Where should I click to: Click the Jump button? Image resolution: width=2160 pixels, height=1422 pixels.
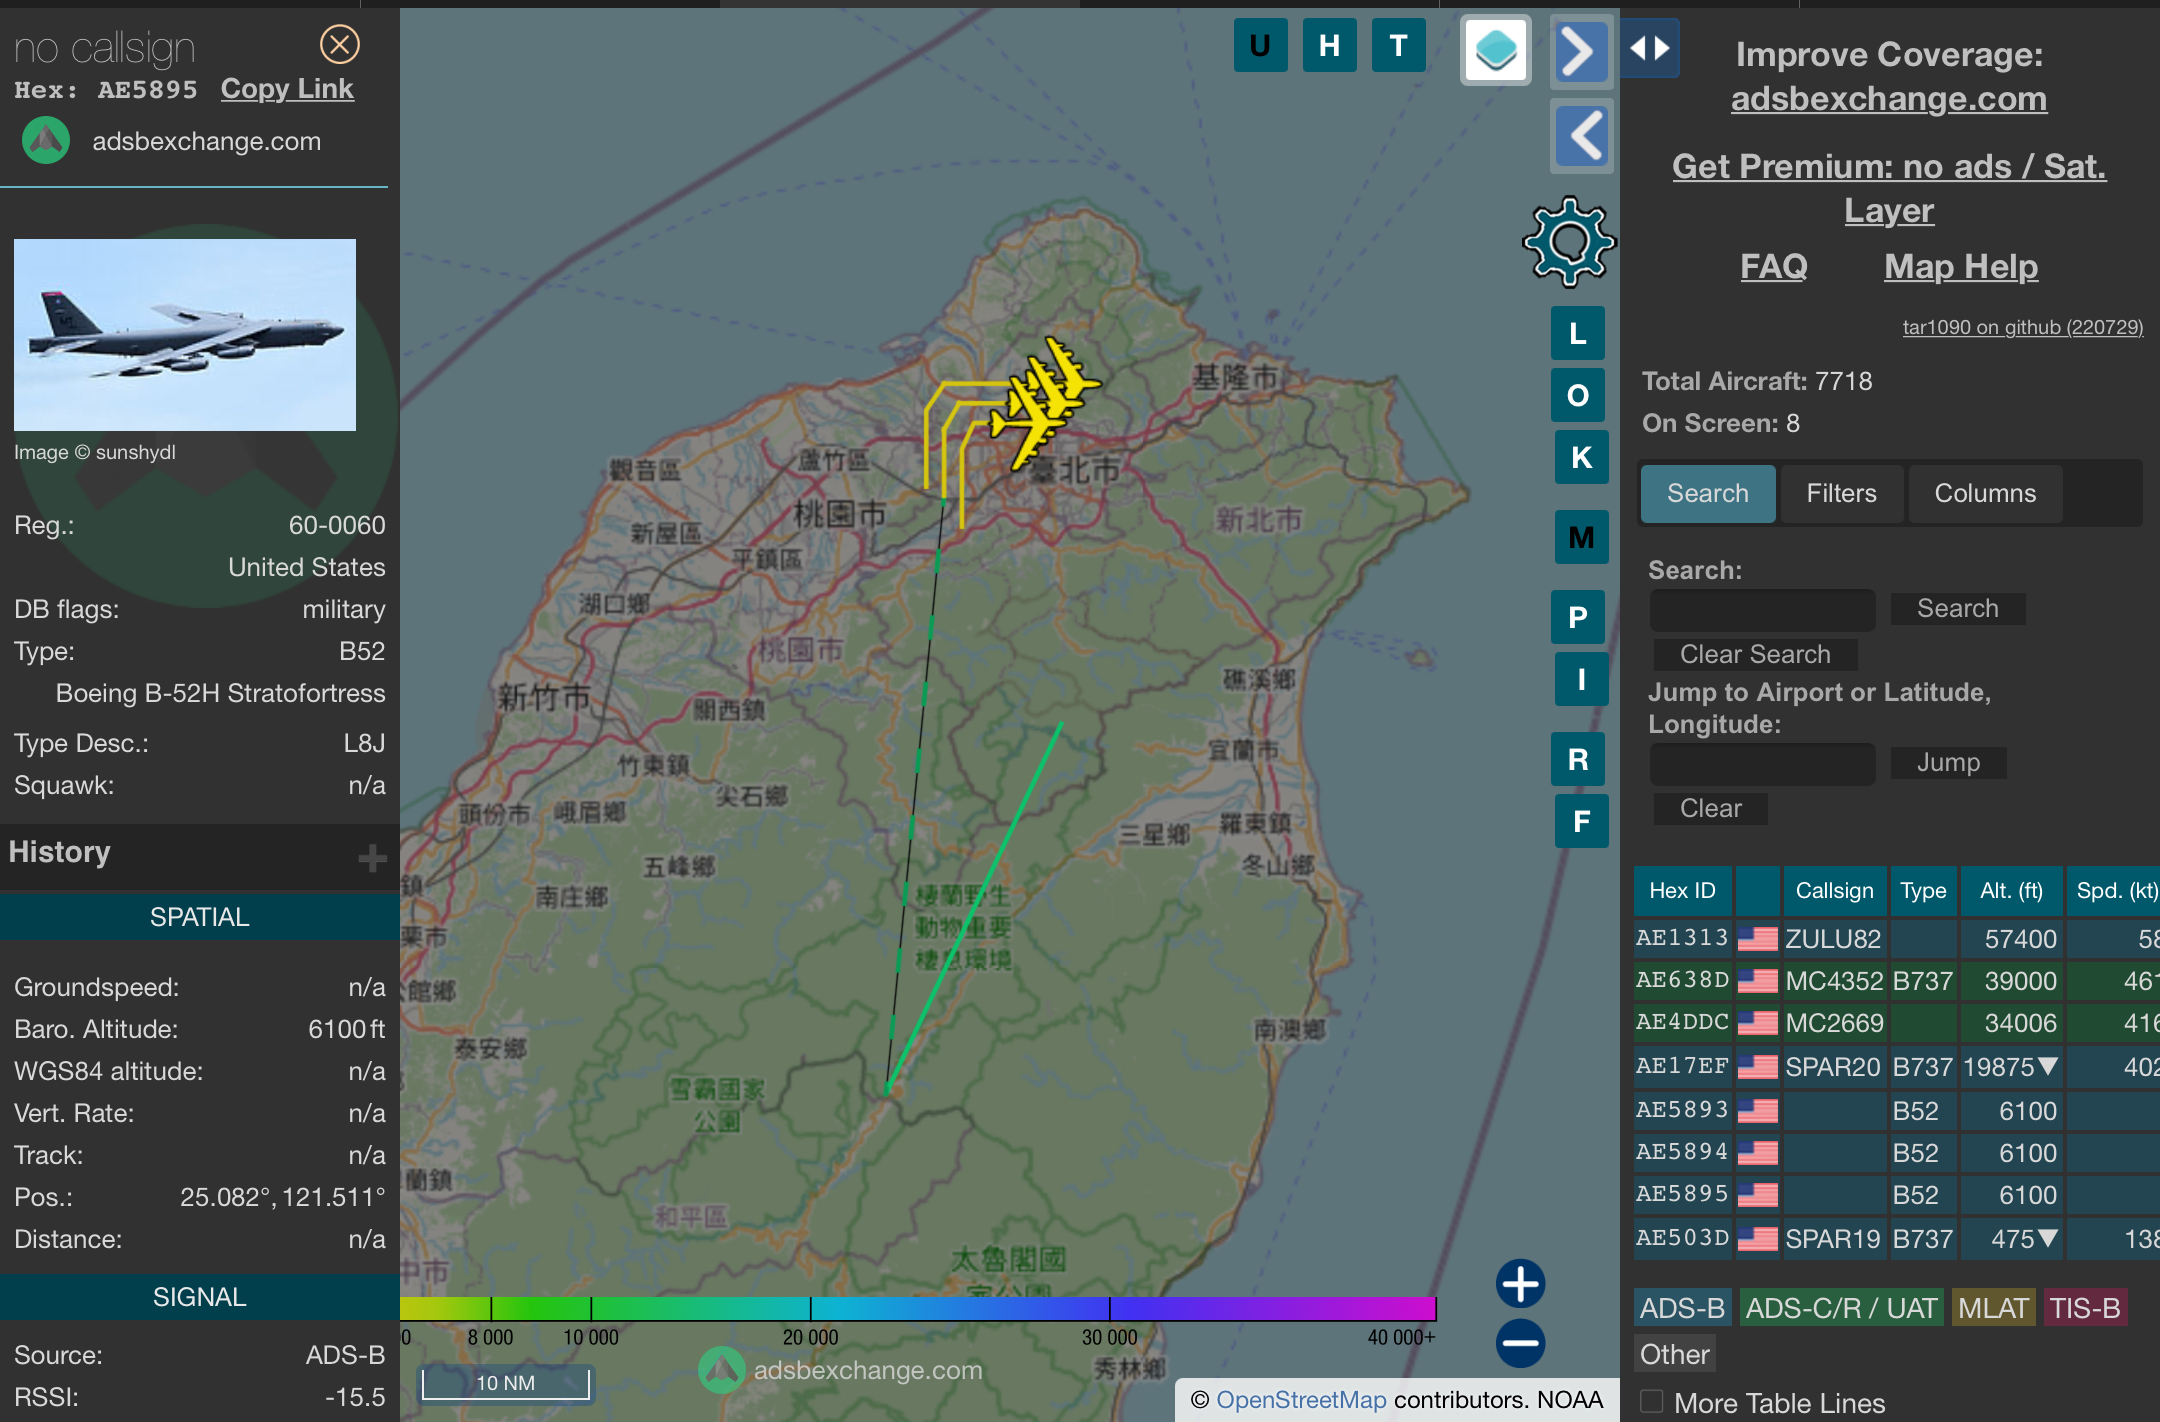click(x=1948, y=762)
